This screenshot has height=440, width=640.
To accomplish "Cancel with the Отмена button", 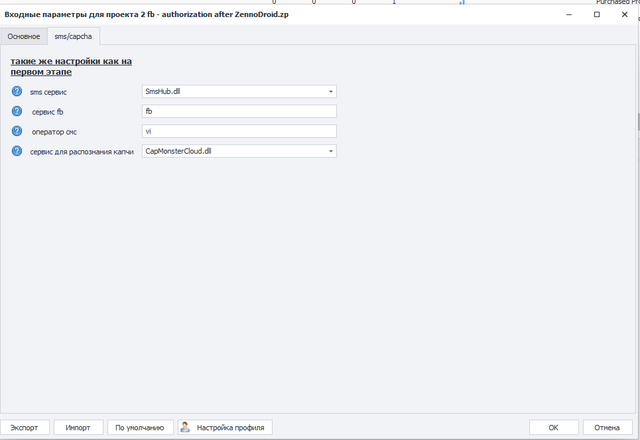I will 607,427.
